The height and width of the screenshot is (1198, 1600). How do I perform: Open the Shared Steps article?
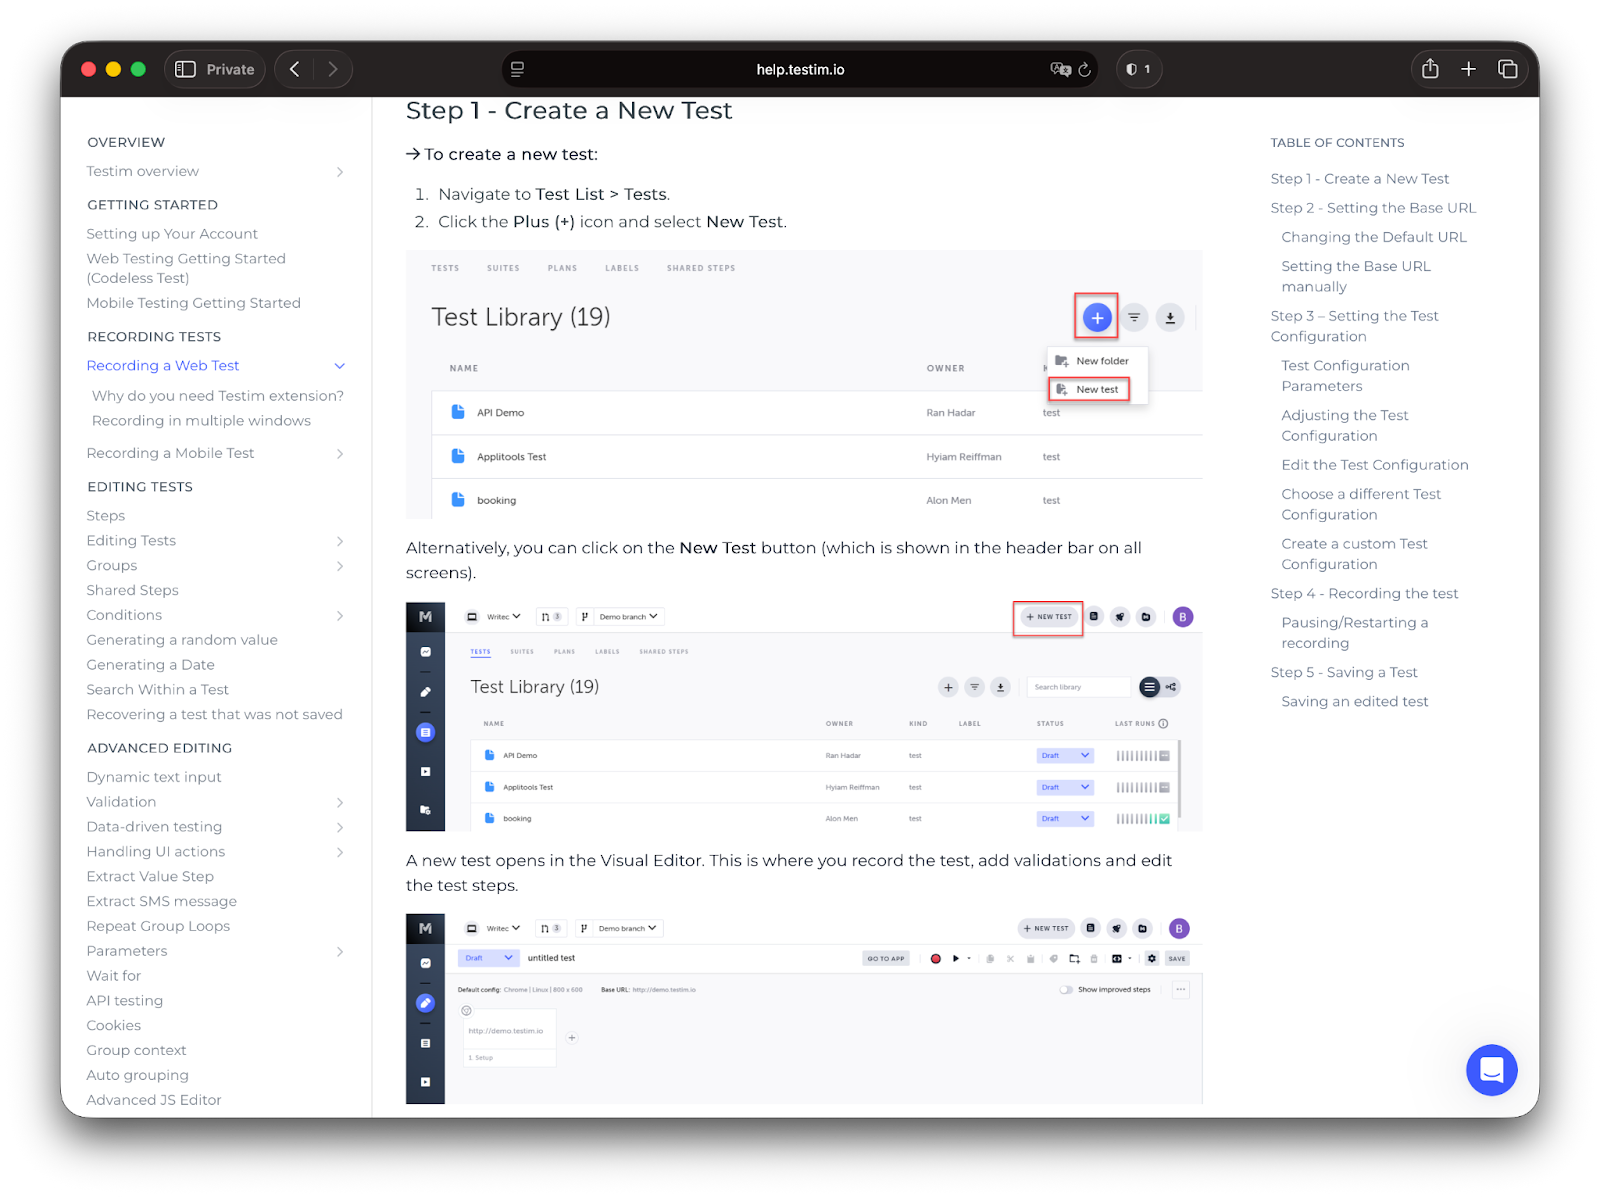[132, 590]
